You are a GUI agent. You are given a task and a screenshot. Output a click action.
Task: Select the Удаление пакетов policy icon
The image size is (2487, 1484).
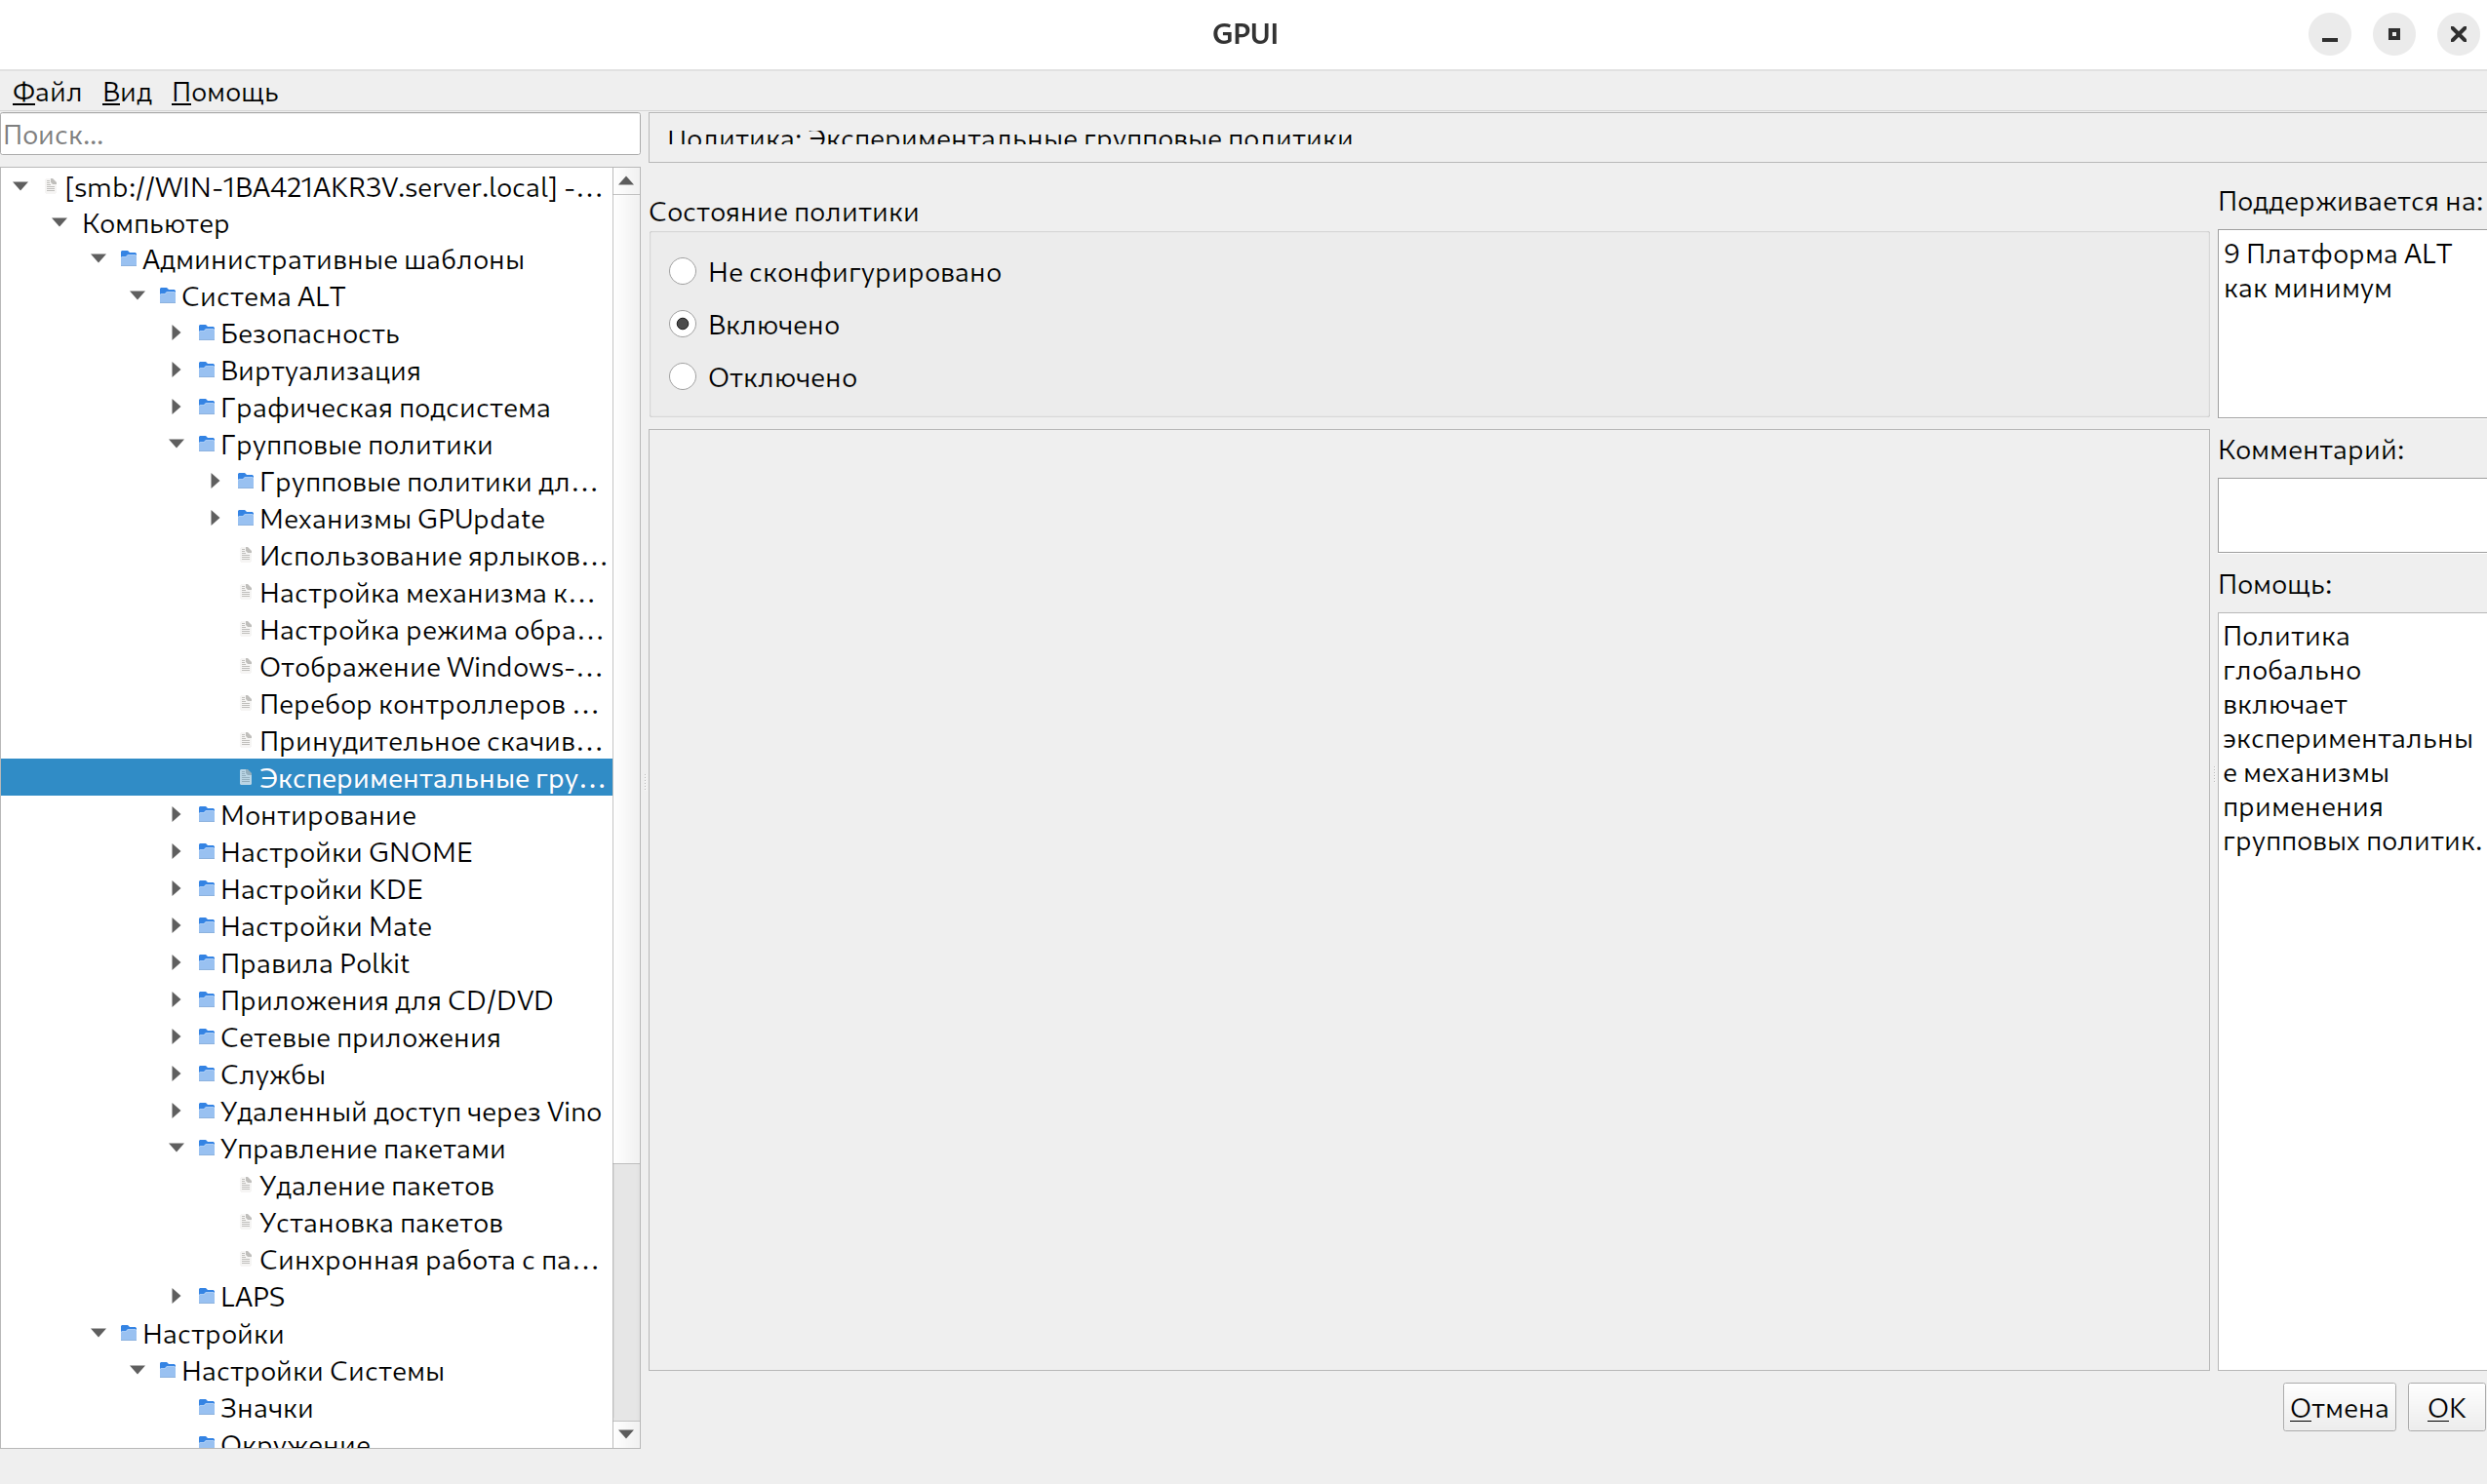coord(246,1185)
